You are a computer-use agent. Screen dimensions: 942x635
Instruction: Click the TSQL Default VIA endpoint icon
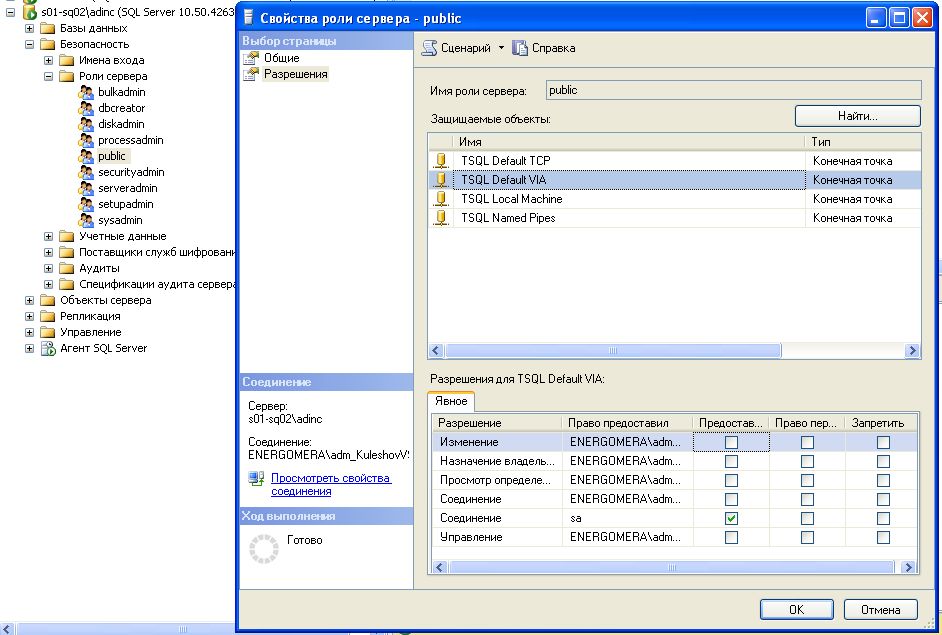tap(441, 180)
